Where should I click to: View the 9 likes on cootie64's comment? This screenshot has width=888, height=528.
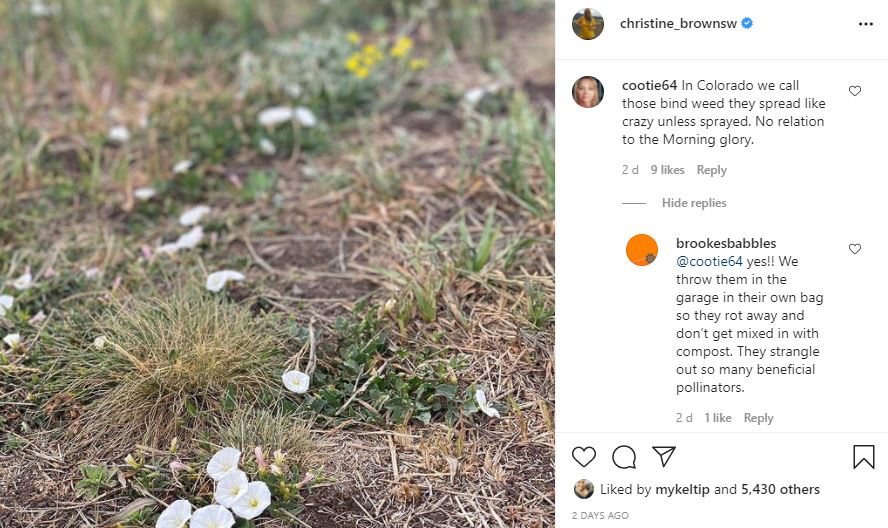tap(667, 170)
